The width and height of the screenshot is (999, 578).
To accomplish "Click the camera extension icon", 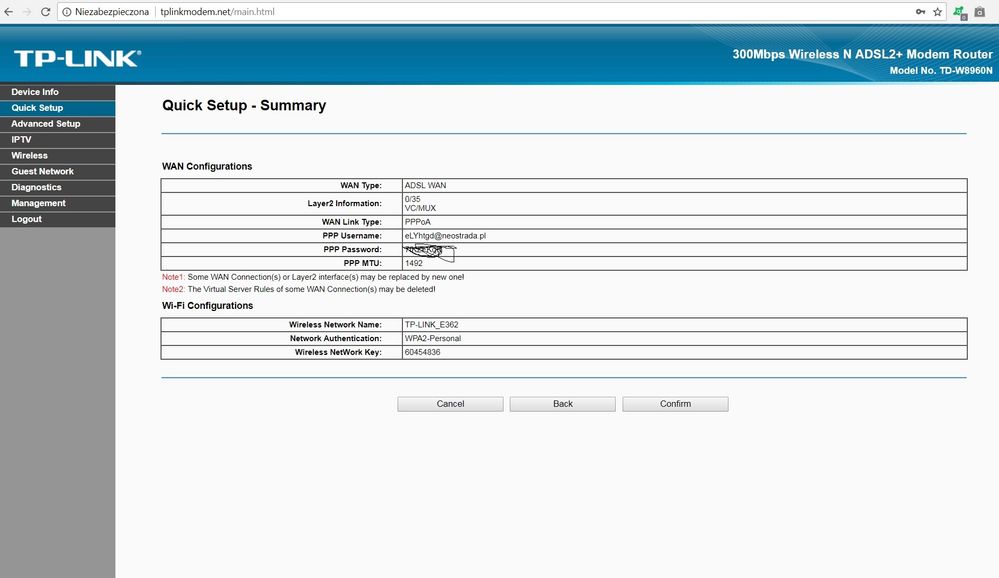I will tap(980, 12).
